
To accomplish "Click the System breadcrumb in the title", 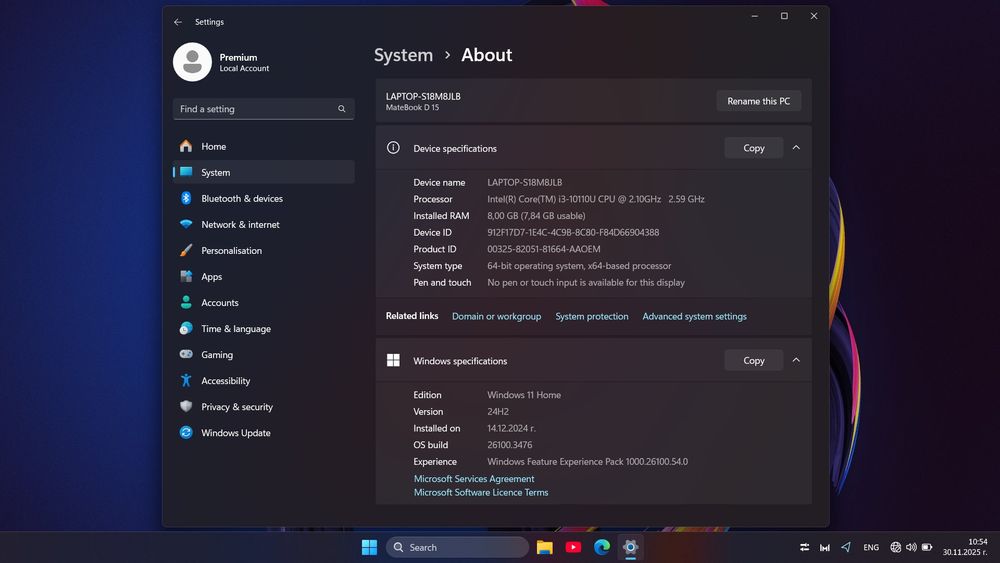I will 403,55.
